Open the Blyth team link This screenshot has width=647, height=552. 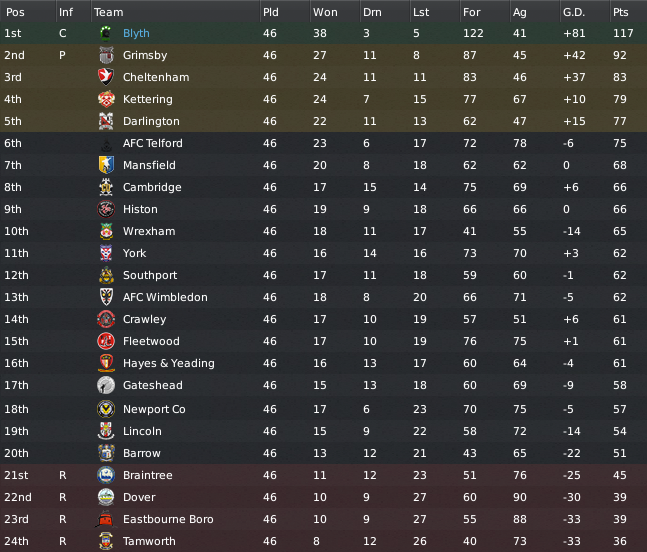136,33
